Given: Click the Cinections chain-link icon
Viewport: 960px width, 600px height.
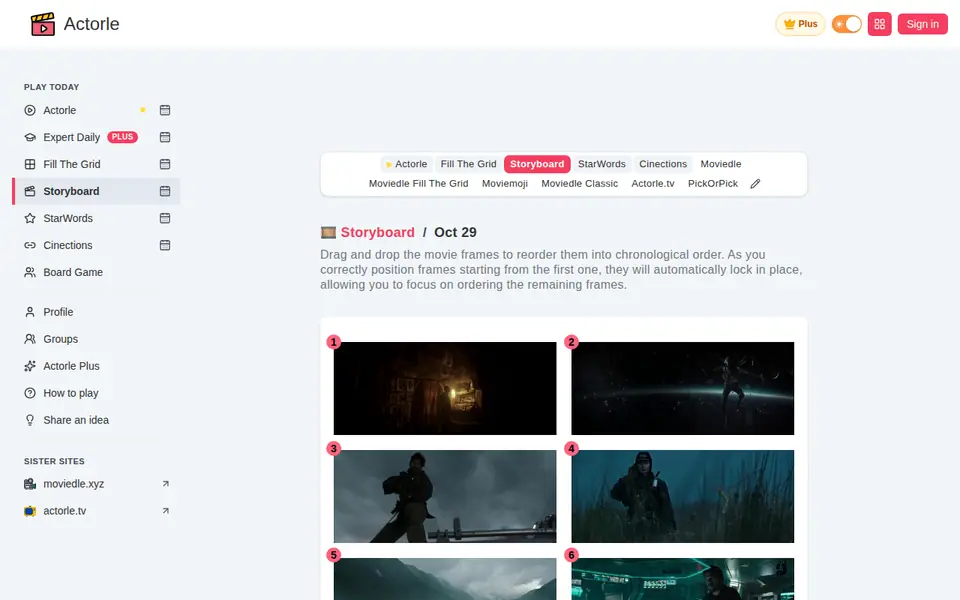Looking at the screenshot, I should coord(29,245).
